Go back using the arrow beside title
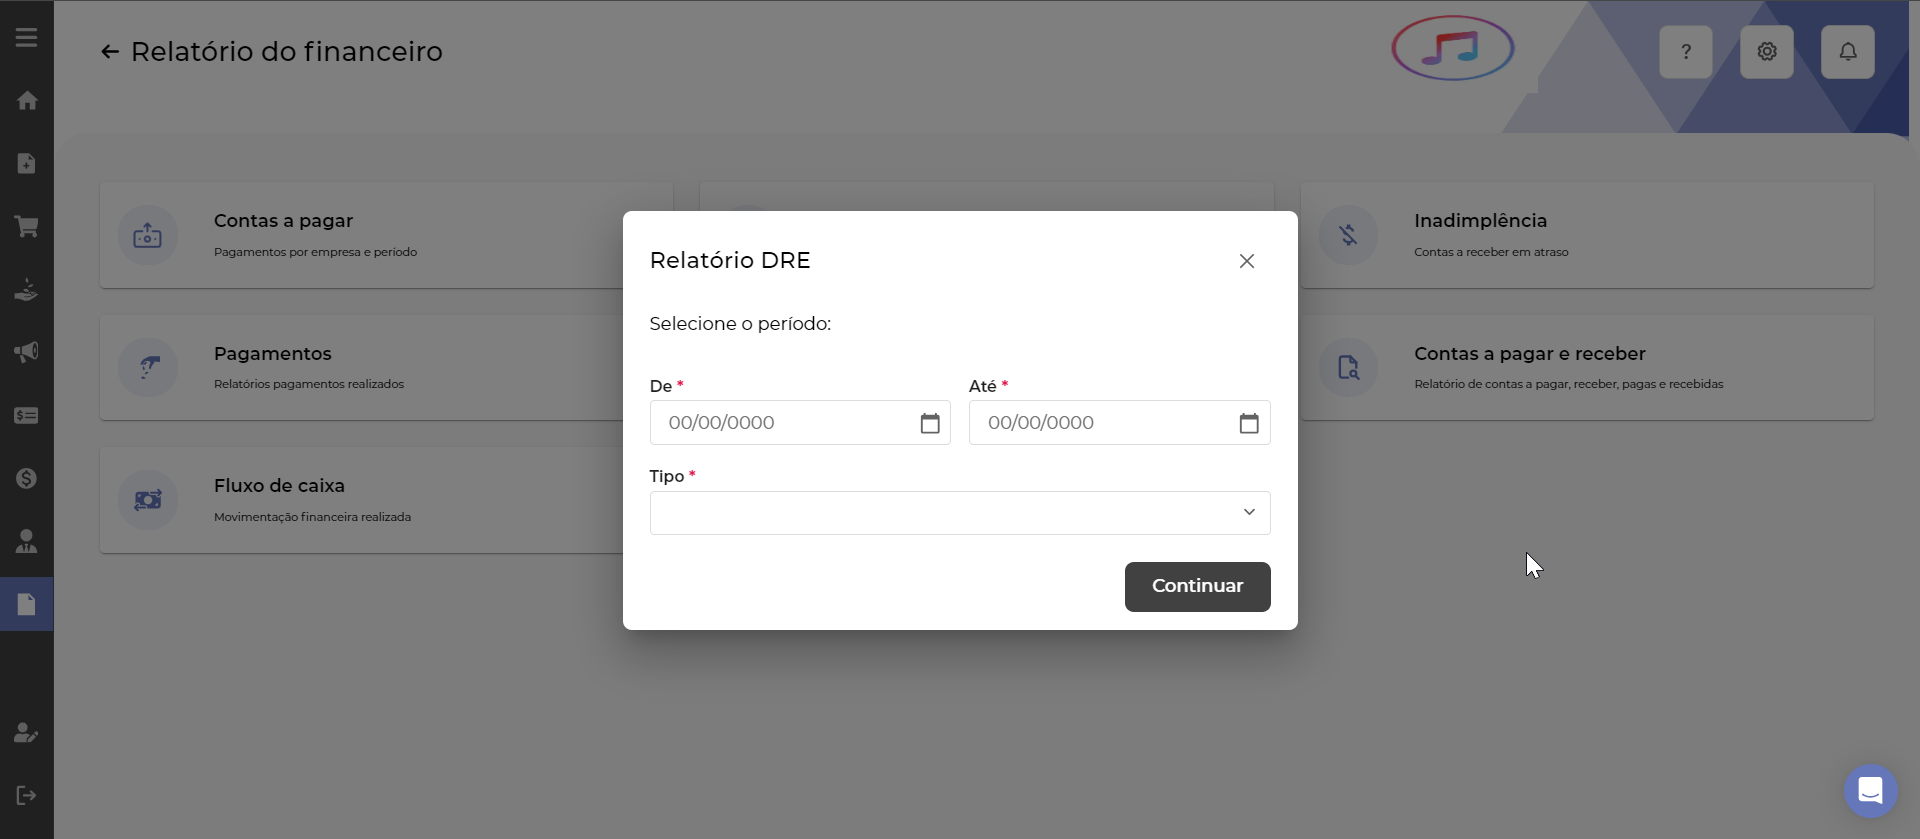This screenshot has height=839, width=1920. [110, 52]
